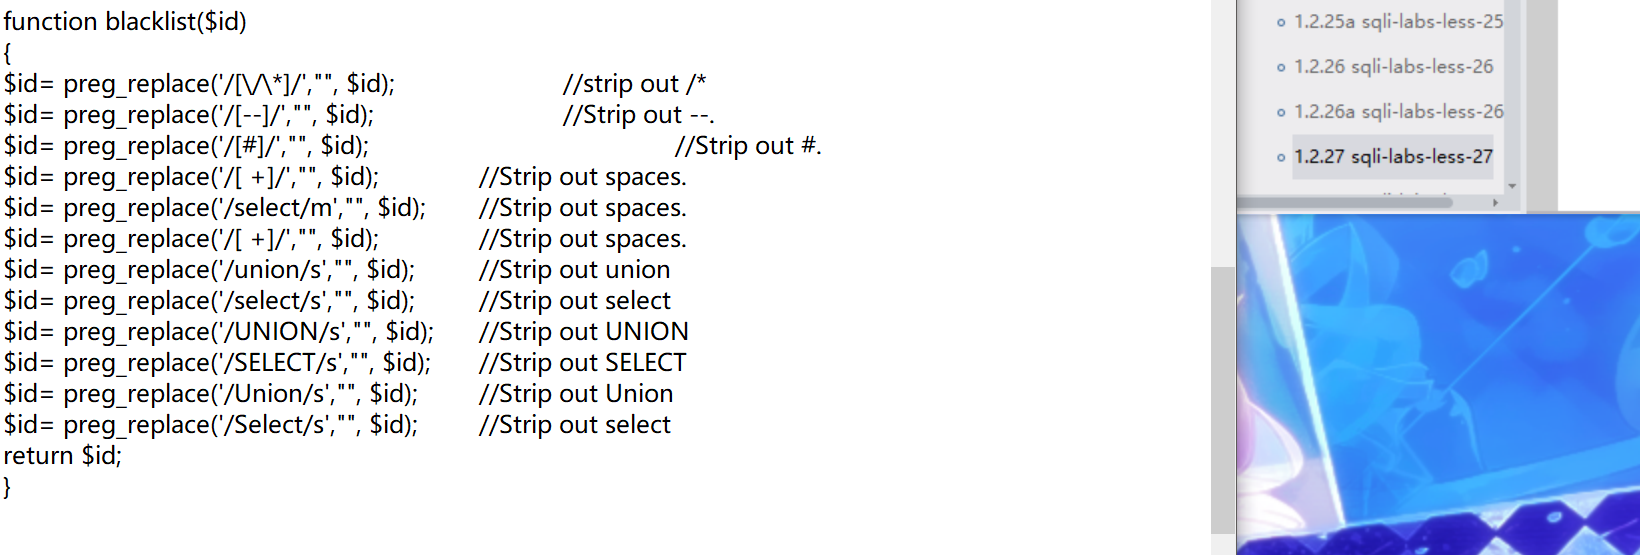Select the highlighted 1.2.27 sqli-labs-less-27 entry

click(1393, 157)
